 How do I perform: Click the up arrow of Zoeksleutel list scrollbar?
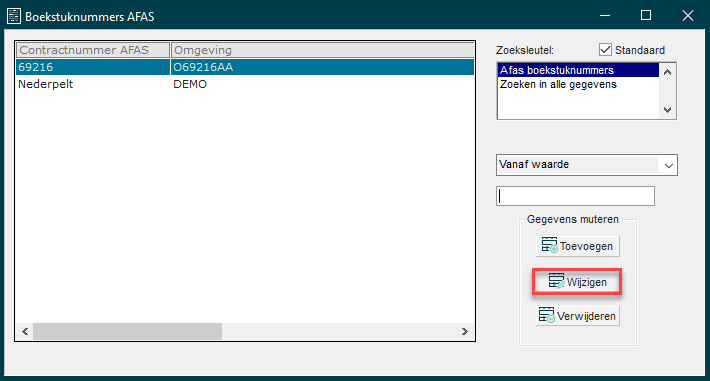(x=667, y=72)
